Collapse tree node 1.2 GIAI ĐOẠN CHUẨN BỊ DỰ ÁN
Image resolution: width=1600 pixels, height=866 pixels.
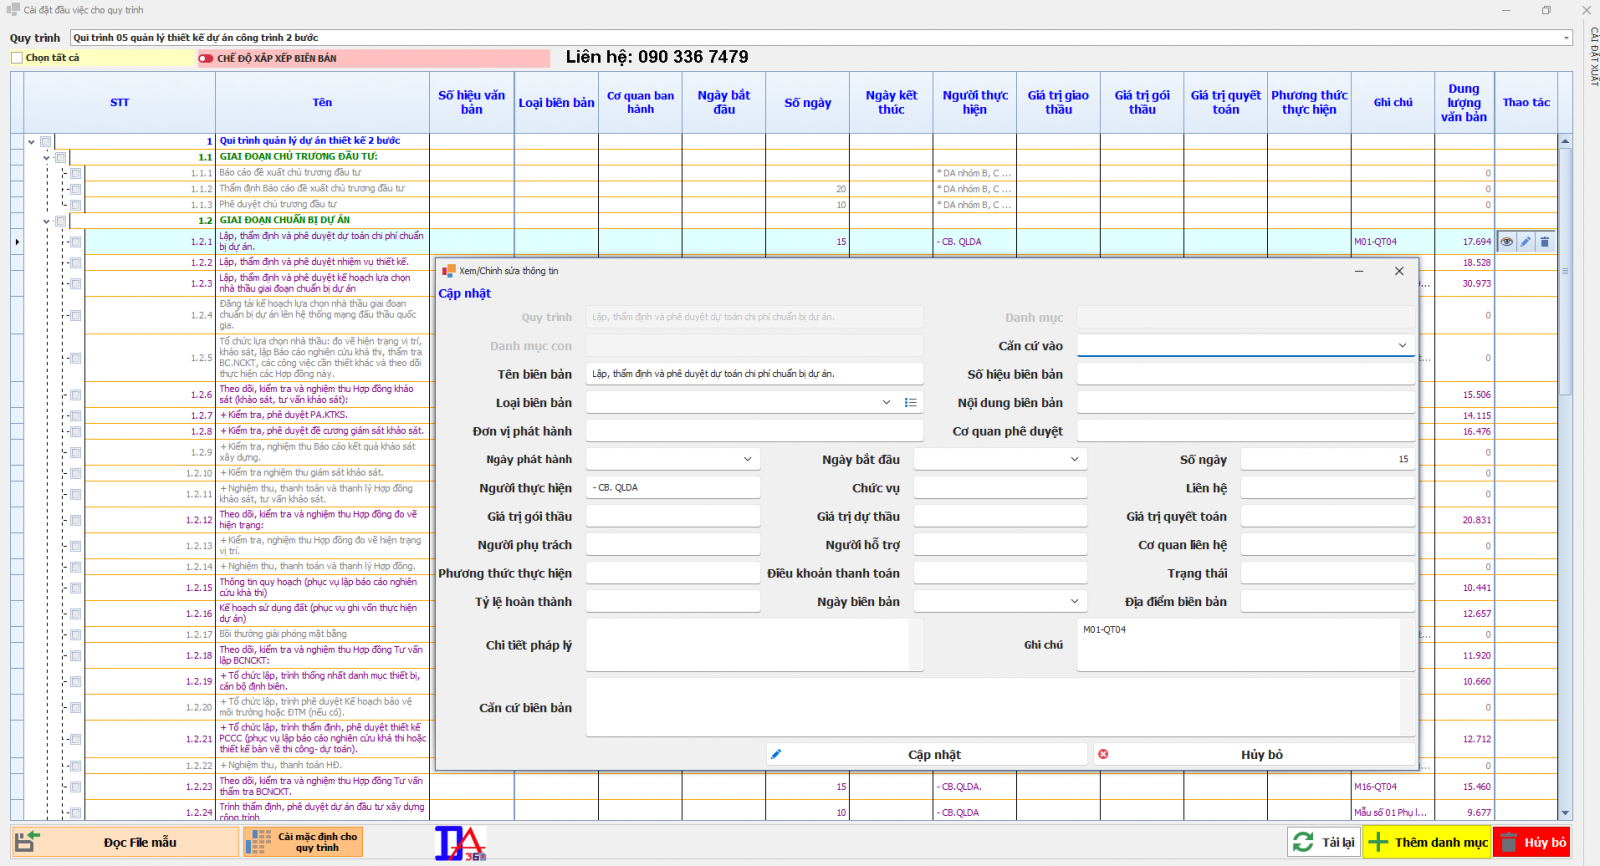point(47,221)
